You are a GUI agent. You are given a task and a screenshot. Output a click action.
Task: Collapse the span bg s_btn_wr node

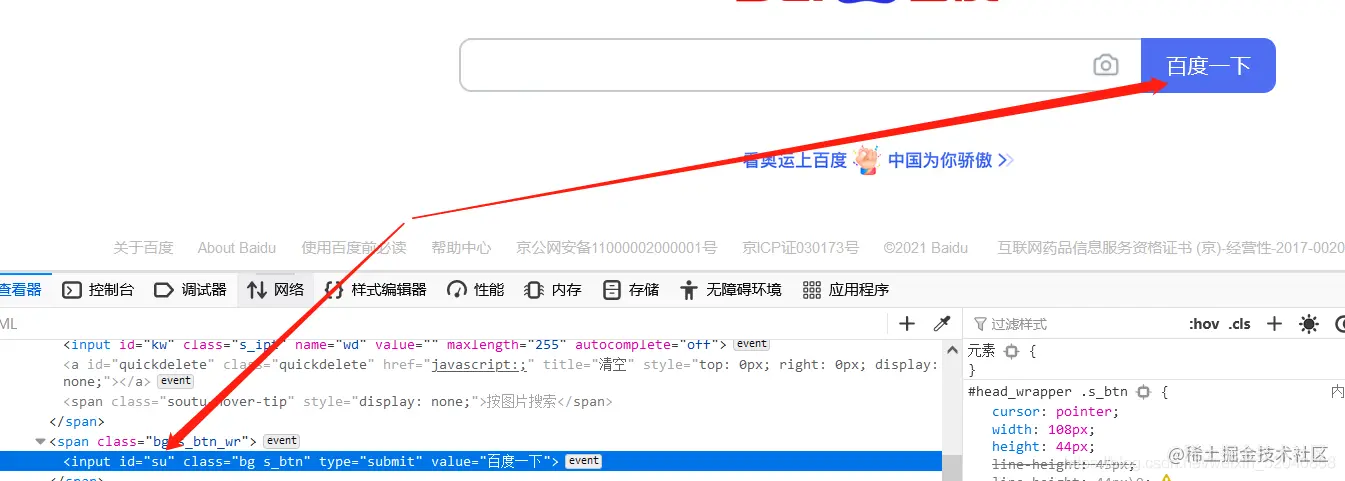tap(40, 441)
